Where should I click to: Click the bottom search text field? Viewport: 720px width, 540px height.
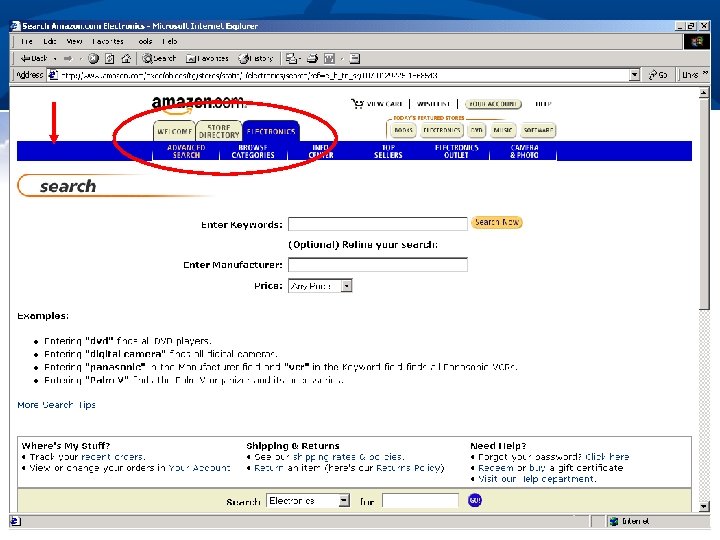(x=420, y=501)
